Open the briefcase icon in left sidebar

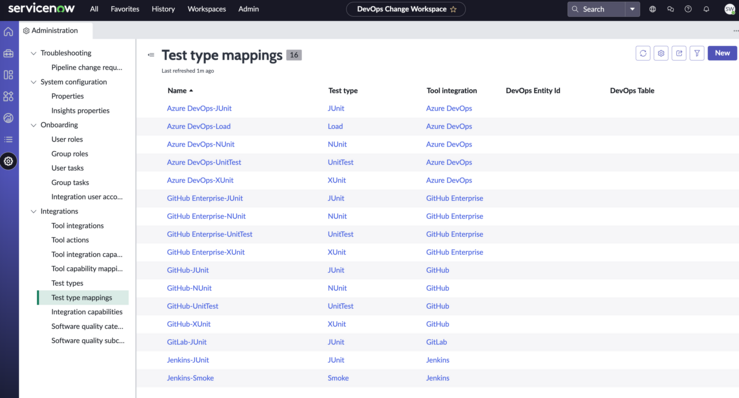click(x=8, y=53)
